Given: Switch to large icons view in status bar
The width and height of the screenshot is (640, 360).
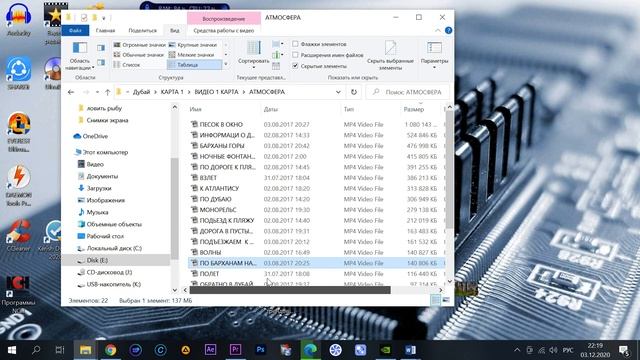Looking at the screenshot, I should point(446,300).
